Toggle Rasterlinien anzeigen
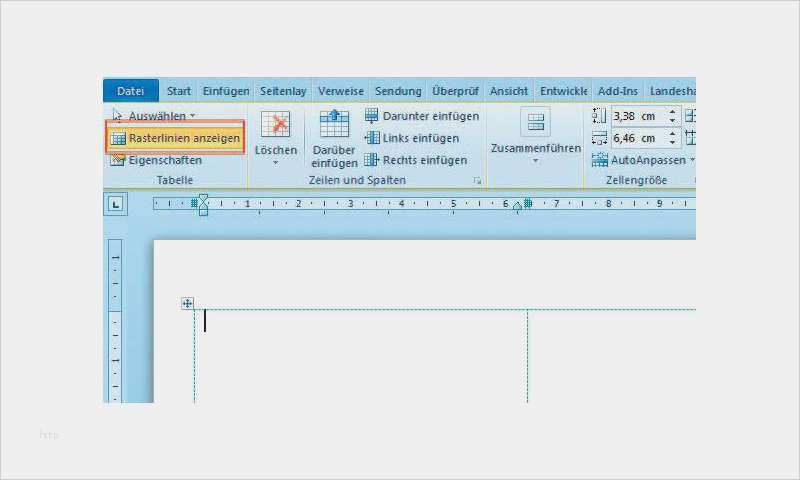Image resolution: width=800 pixels, height=480 pixels. [x=176, y=138]
